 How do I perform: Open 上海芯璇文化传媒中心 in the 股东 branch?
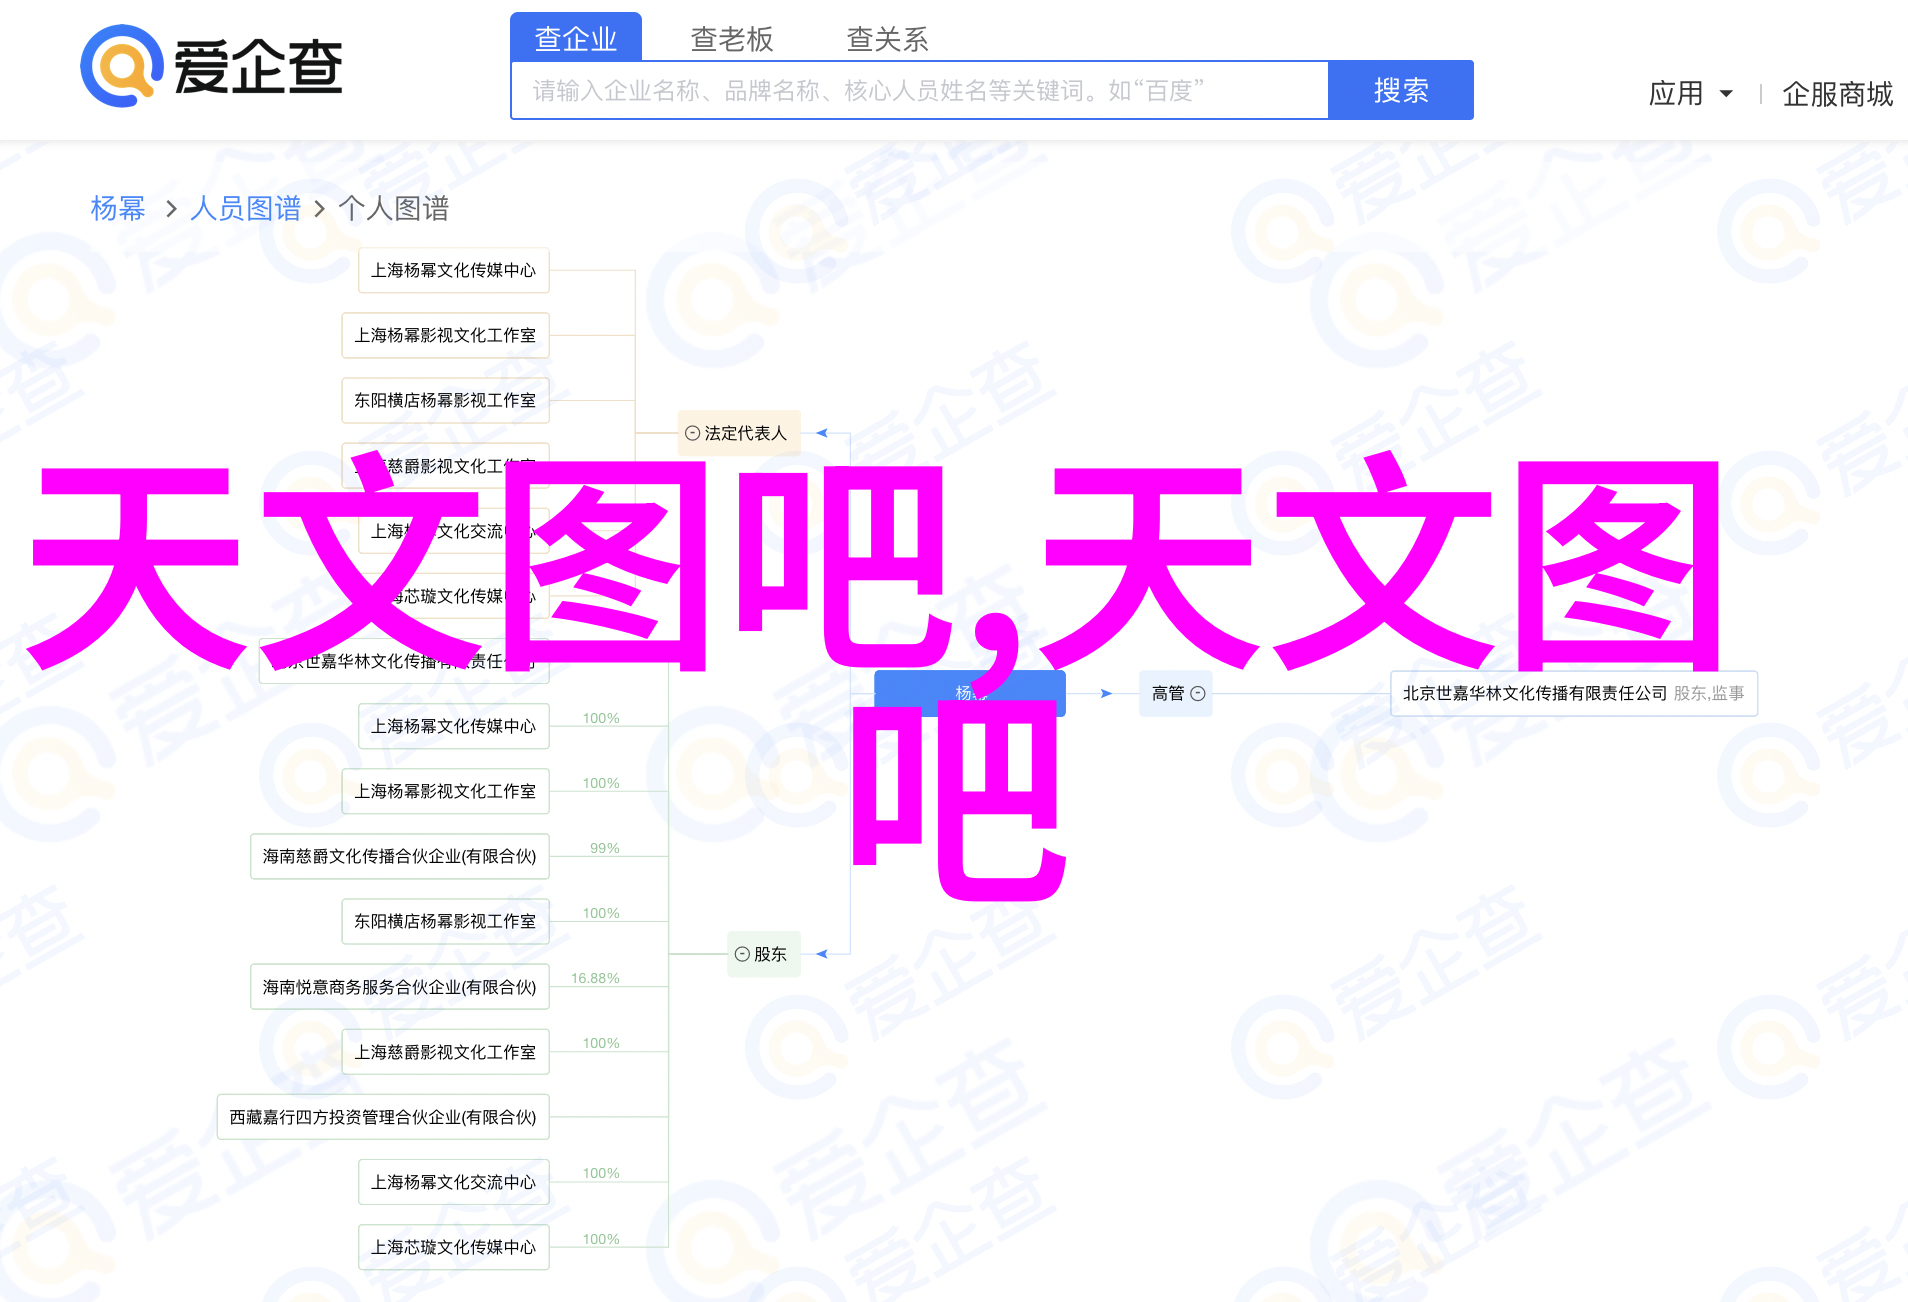coord(454,1247)
